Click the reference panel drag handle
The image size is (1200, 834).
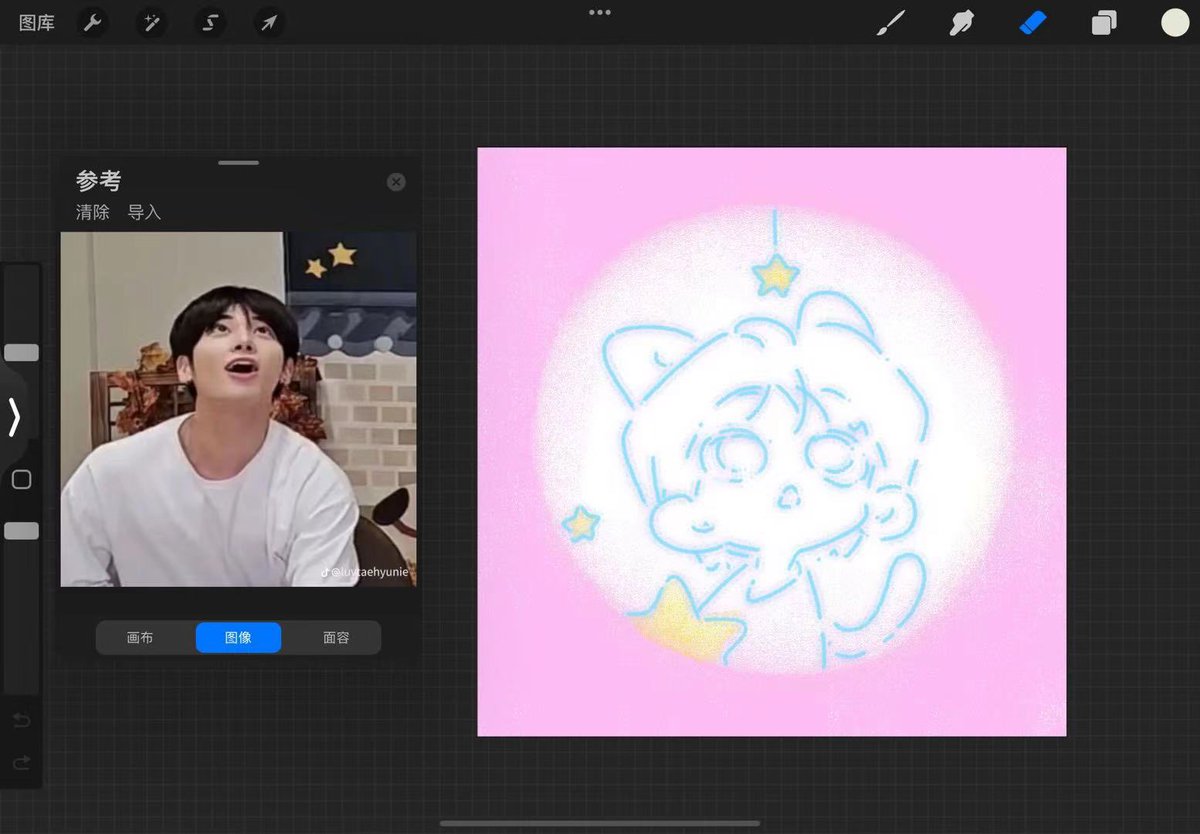pyautogui.click(x=238, y=162)
